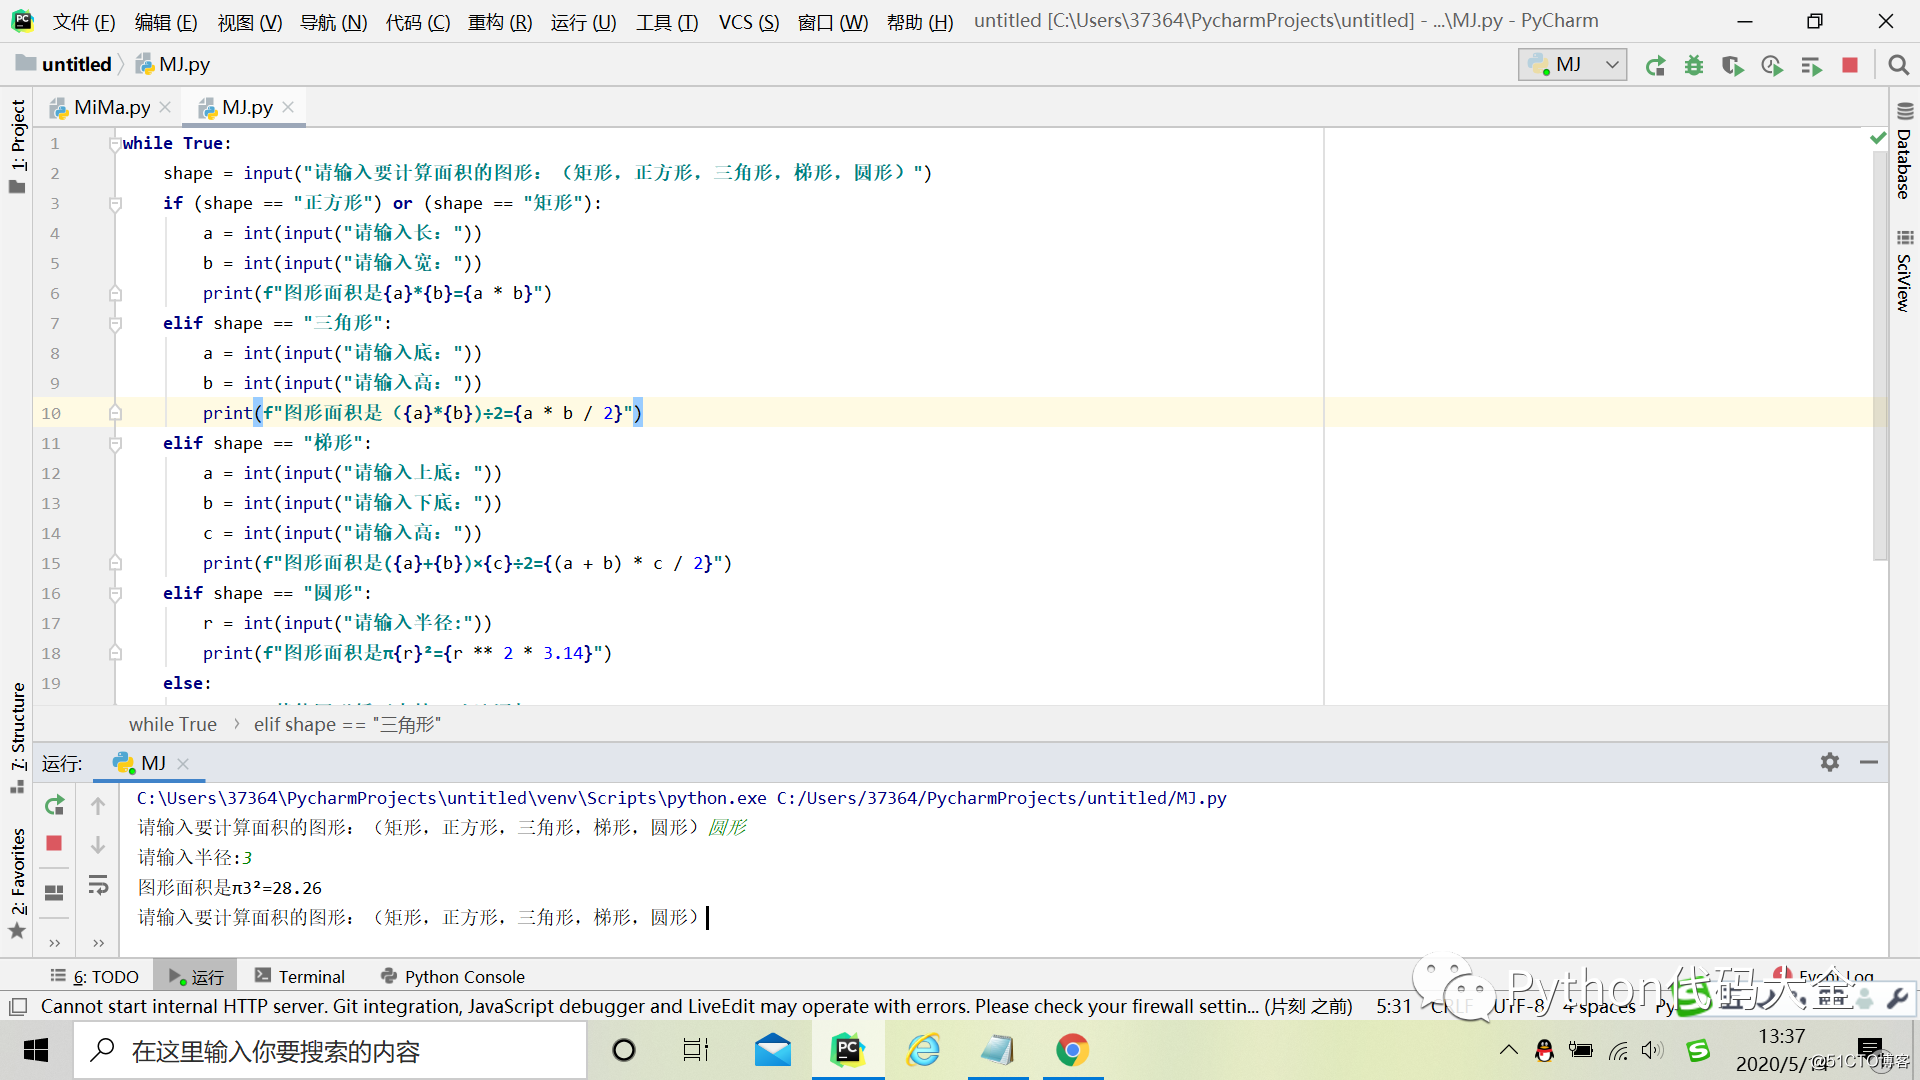Open Chrome from the Windows taskbar

click(1072, 1050)
